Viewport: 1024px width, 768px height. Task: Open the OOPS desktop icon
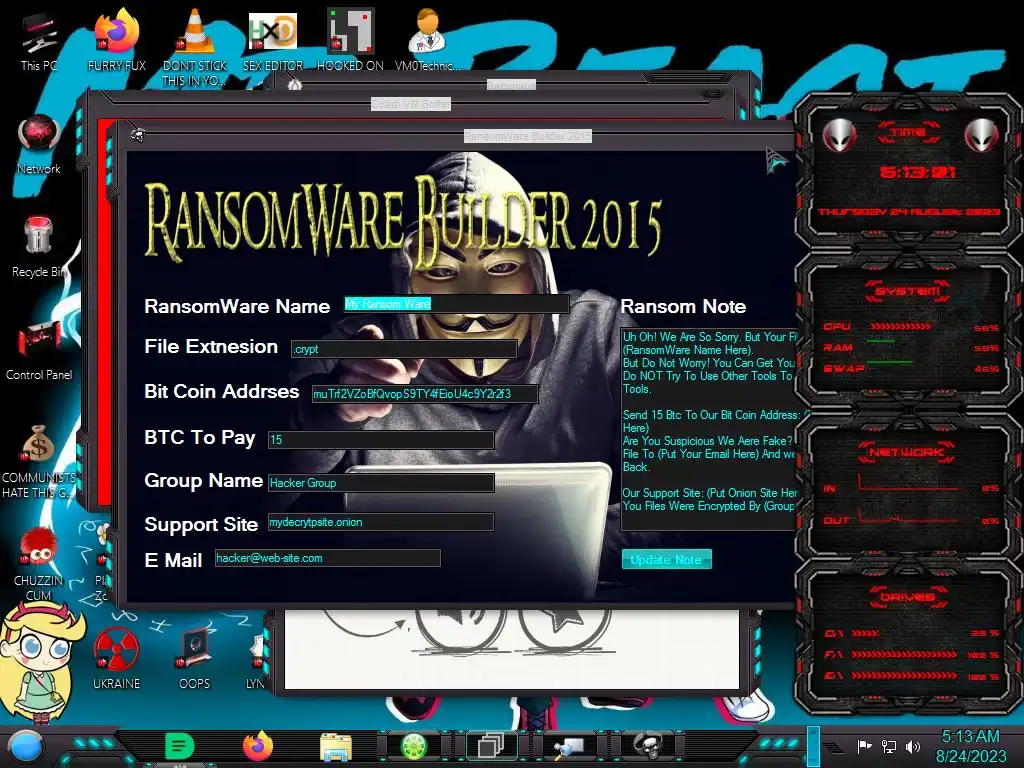[x=195, y=658]
